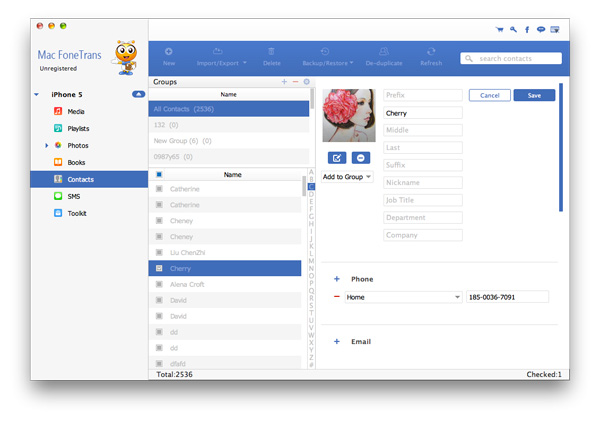The height and width of the screenshot is (422, 600).
Task: Open Playlists in the sidebar
Action: tap(78, 128)
